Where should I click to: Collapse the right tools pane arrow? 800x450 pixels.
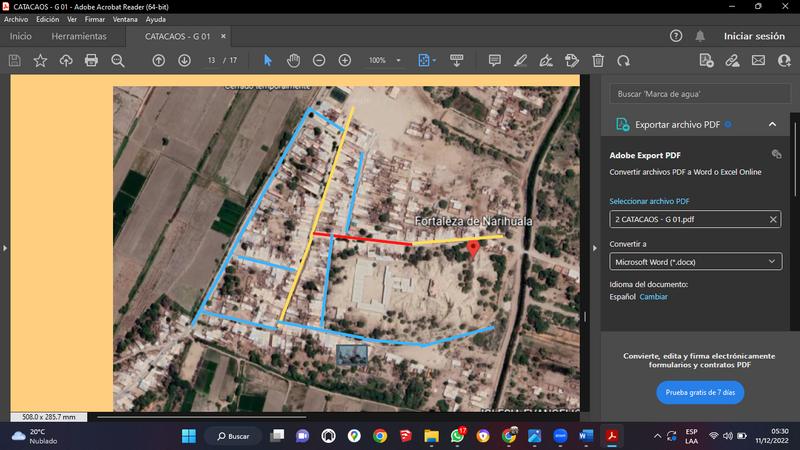click(x=594, y=248)
